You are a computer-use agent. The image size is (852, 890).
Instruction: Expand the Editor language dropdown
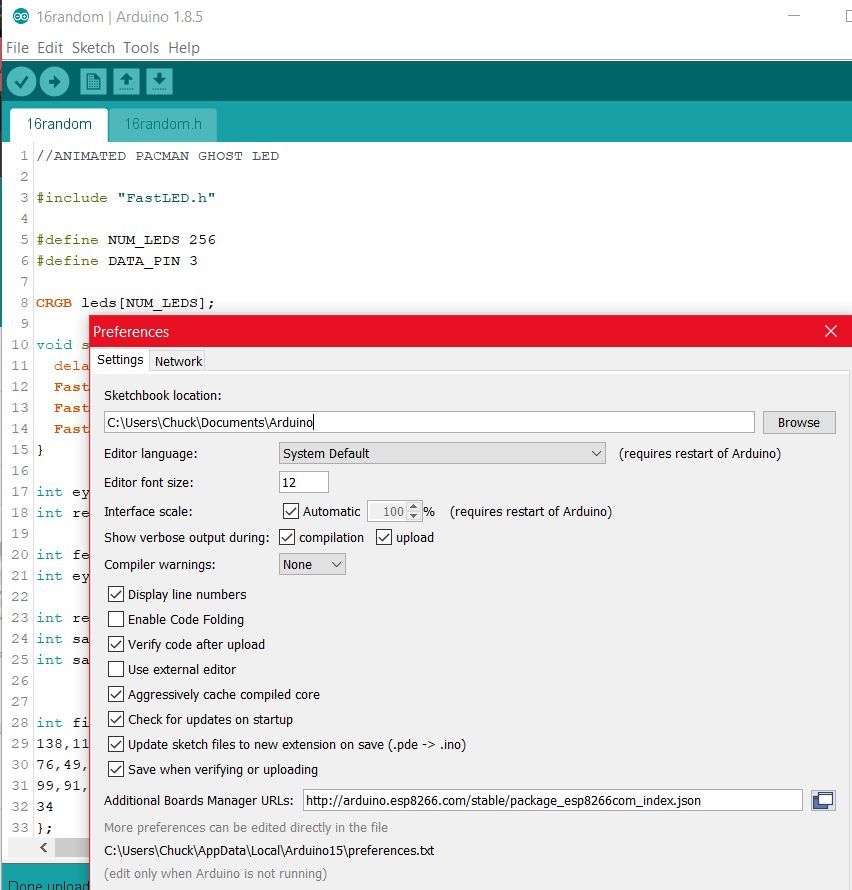442,454
